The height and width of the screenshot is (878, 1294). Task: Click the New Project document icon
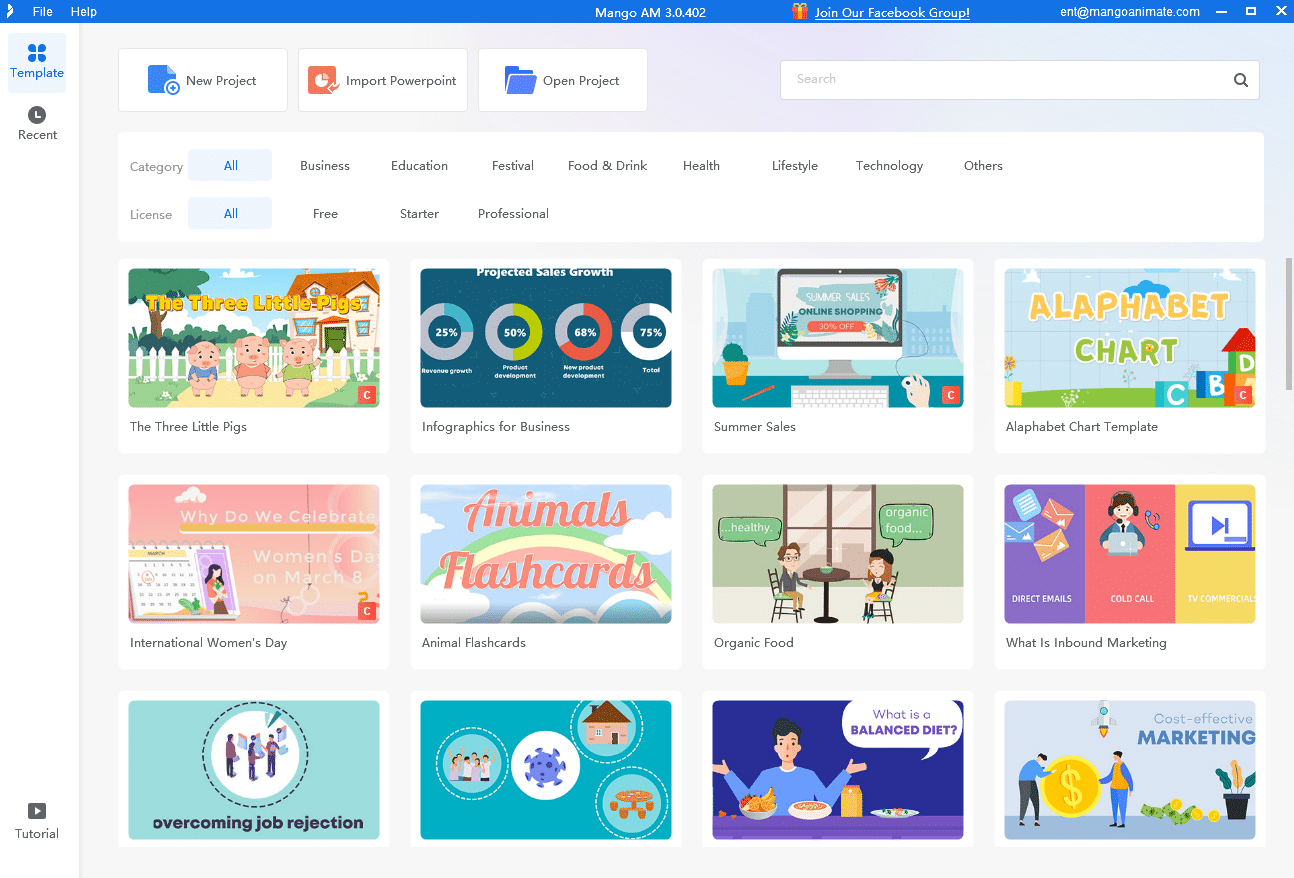(x=163, y=80)
